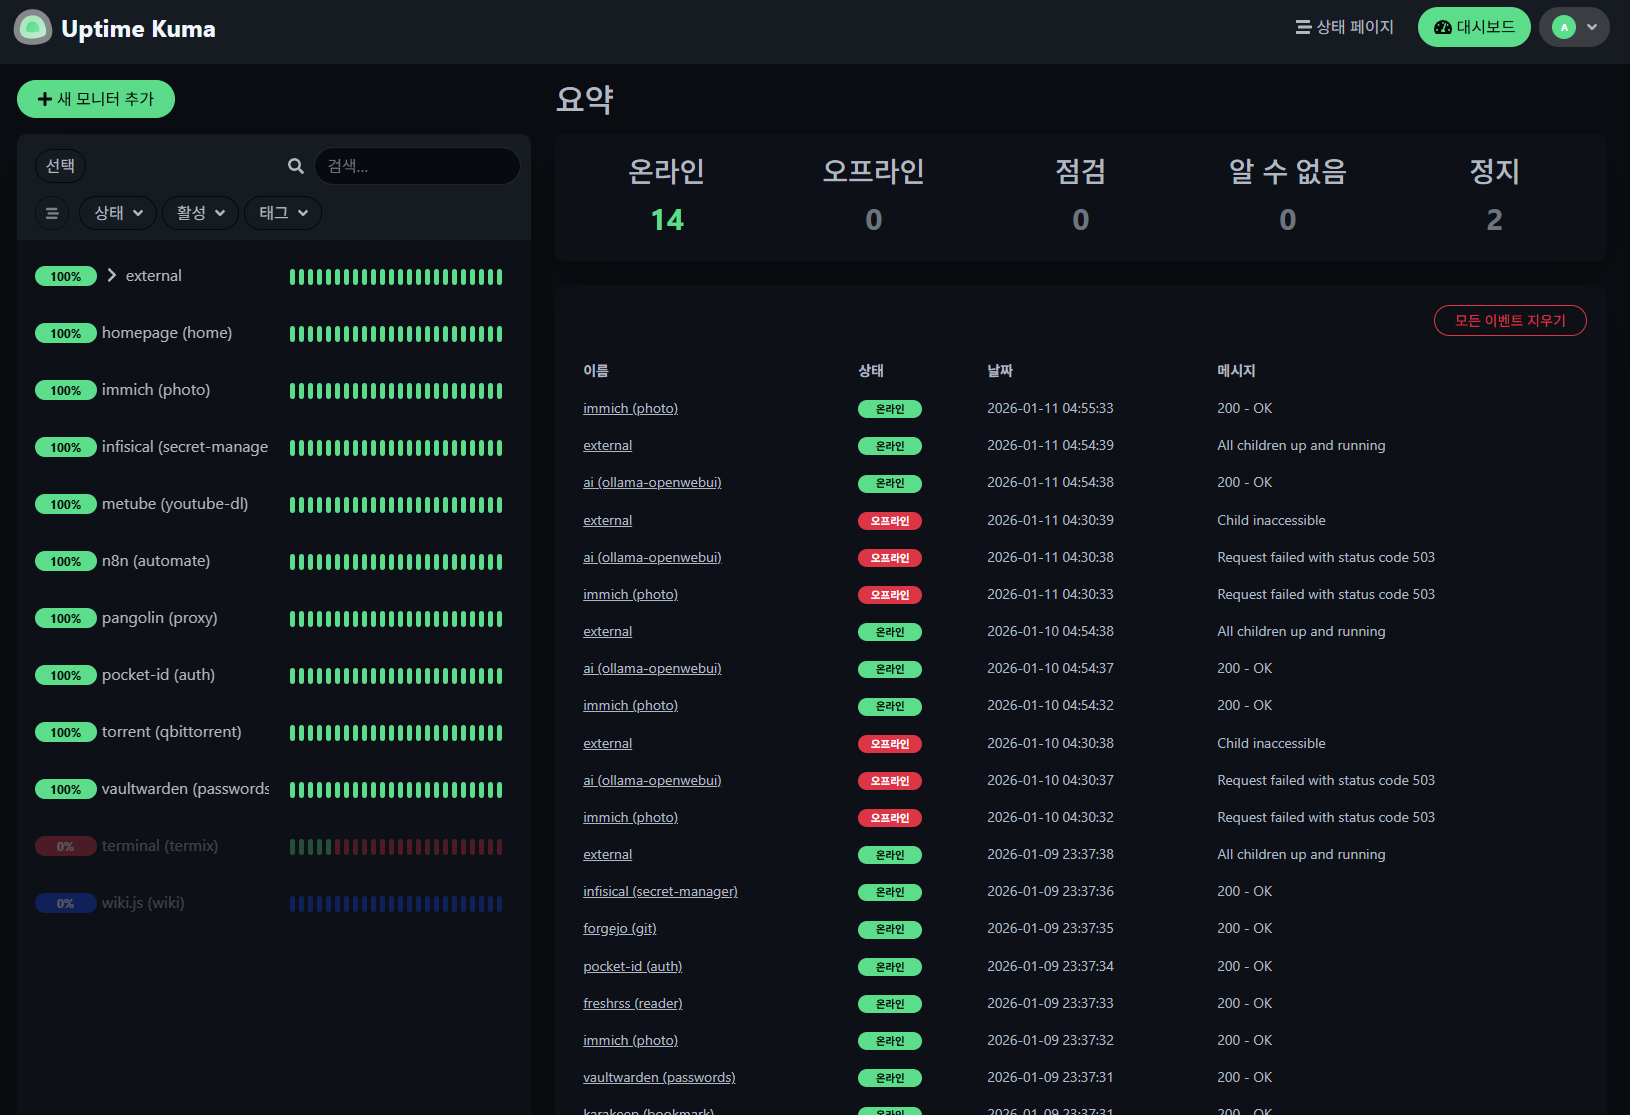Click the hamburger filter icon beside 상태

click(52, 213)
